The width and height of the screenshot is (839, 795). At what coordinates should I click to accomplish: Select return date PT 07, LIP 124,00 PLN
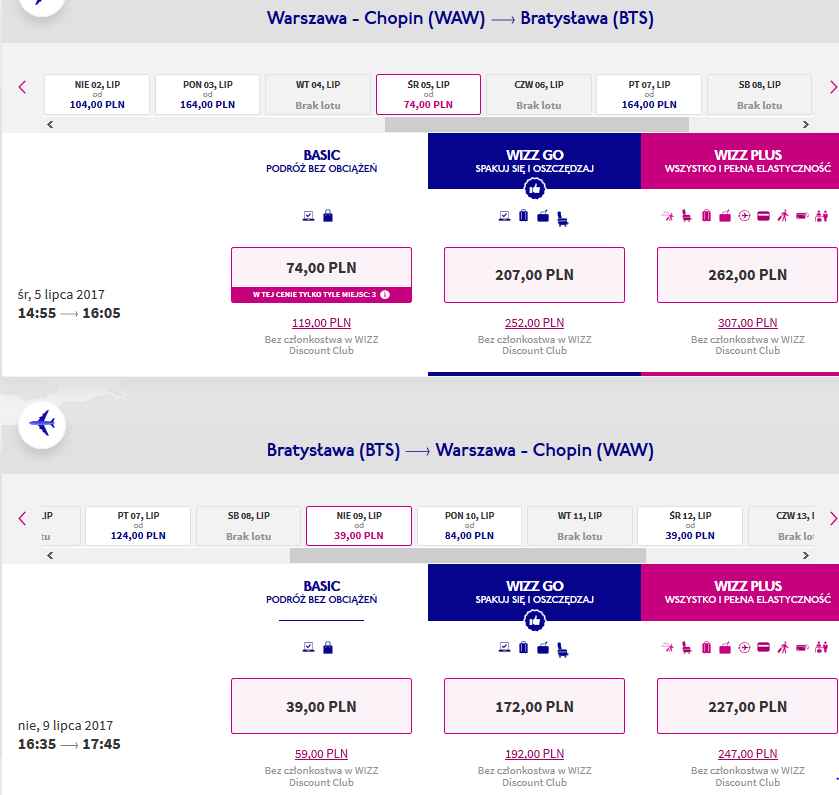pos(138,526)
